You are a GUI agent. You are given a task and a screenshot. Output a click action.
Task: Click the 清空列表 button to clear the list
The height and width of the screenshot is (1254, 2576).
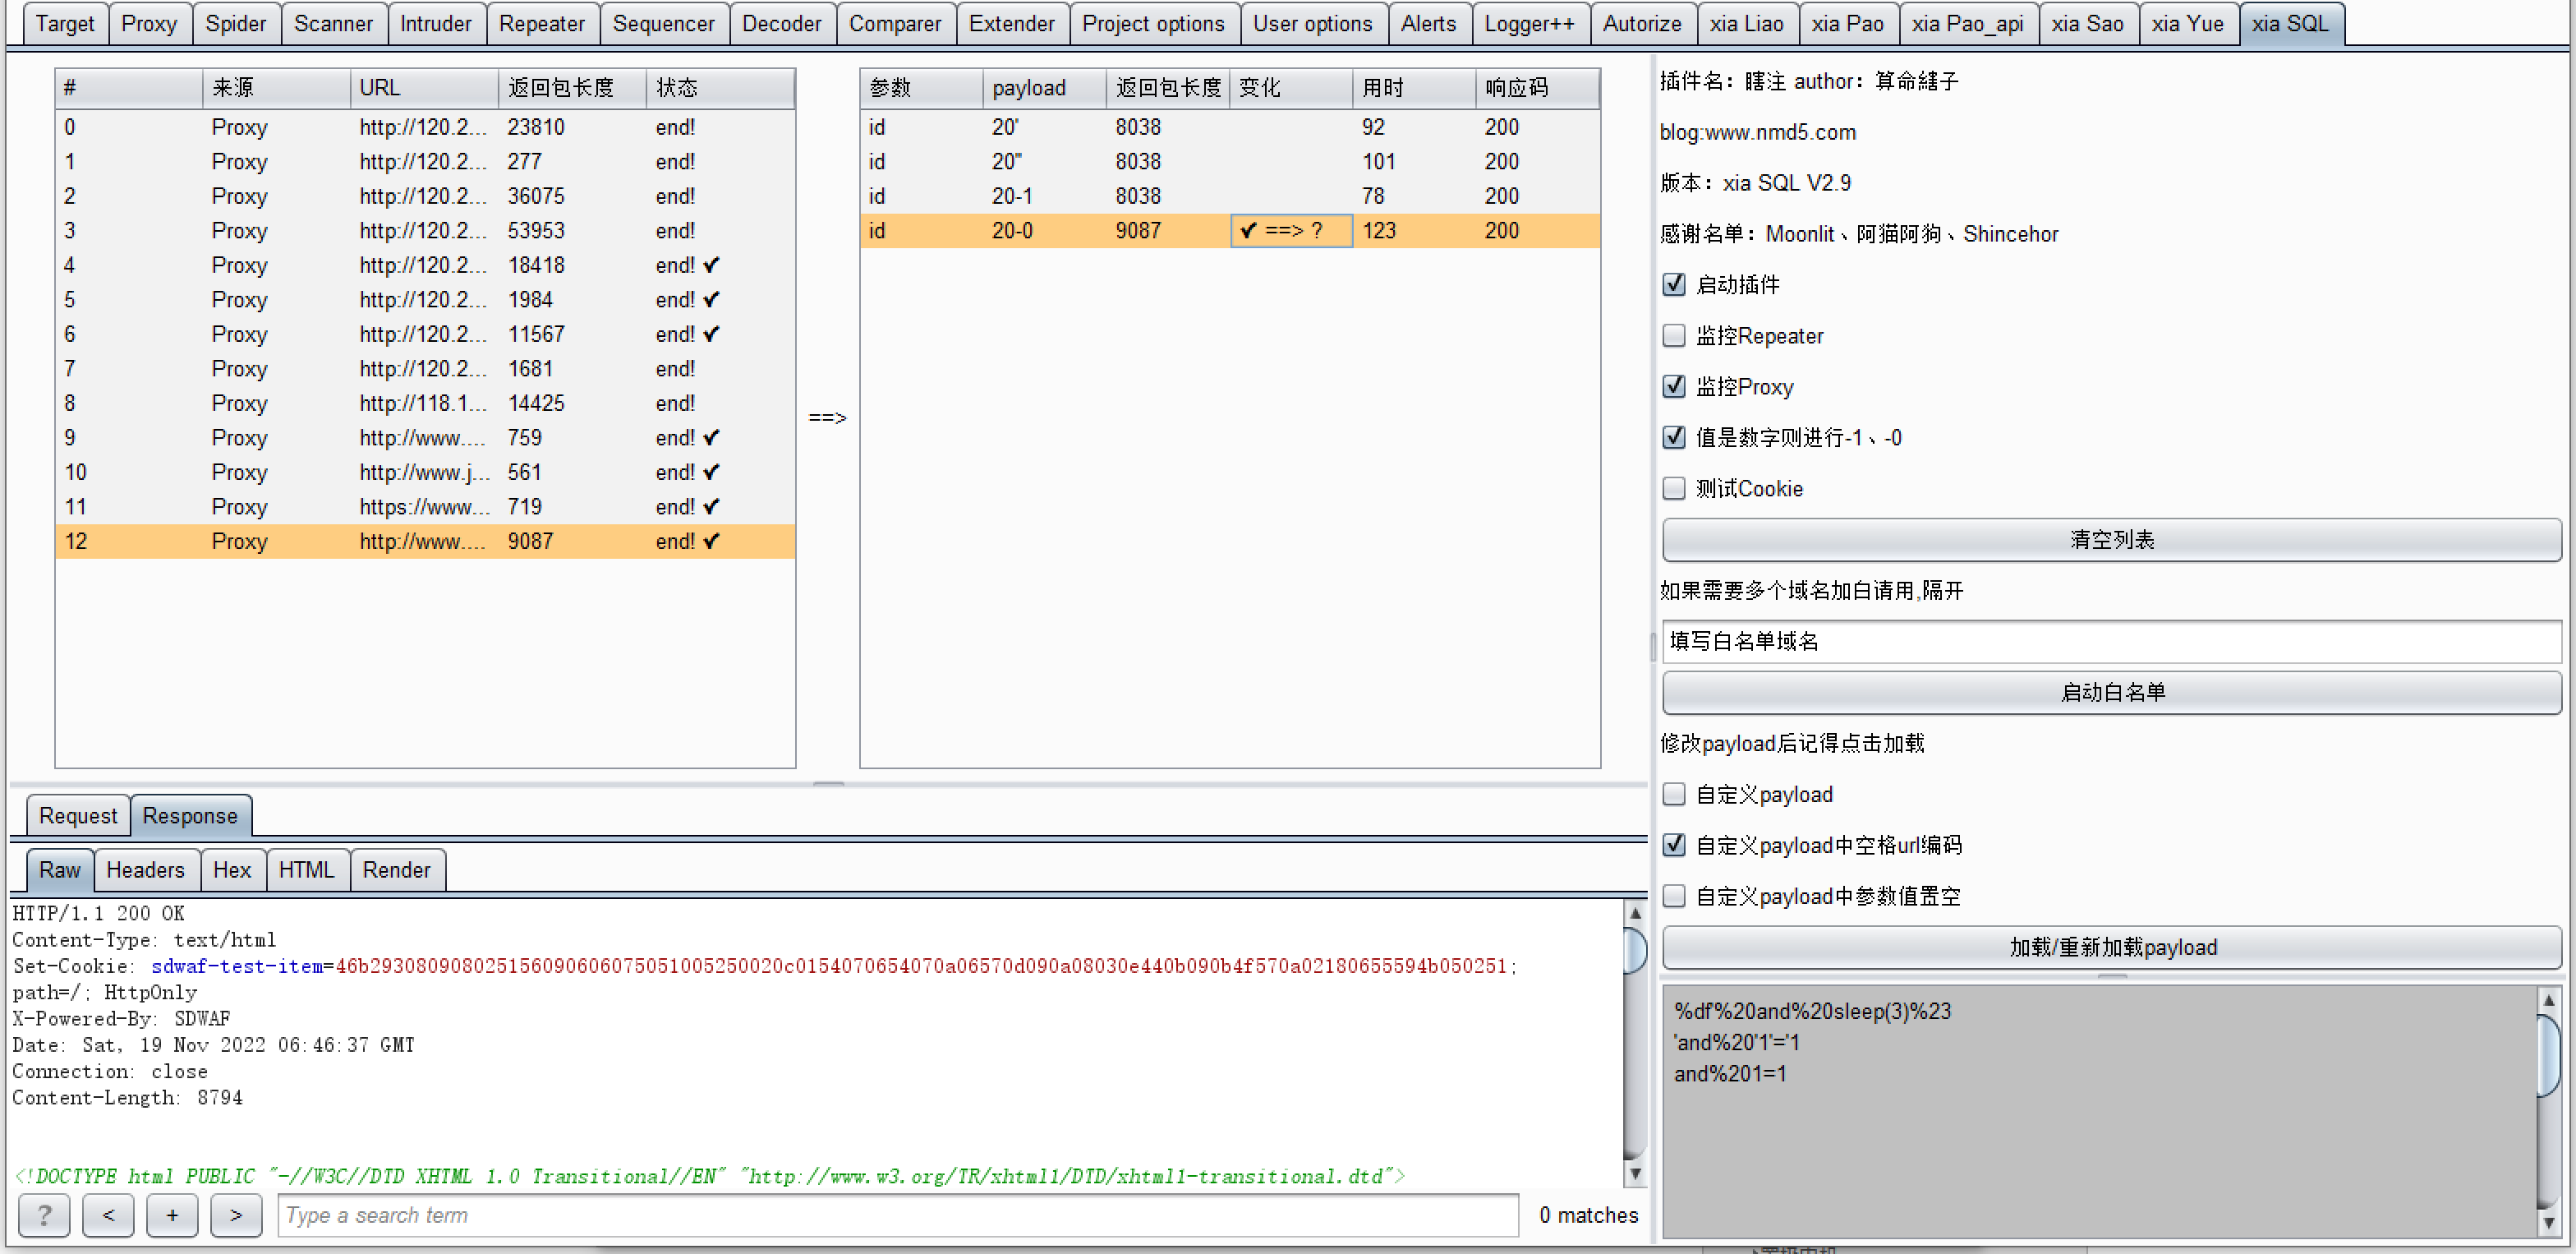click(2110, 540)
